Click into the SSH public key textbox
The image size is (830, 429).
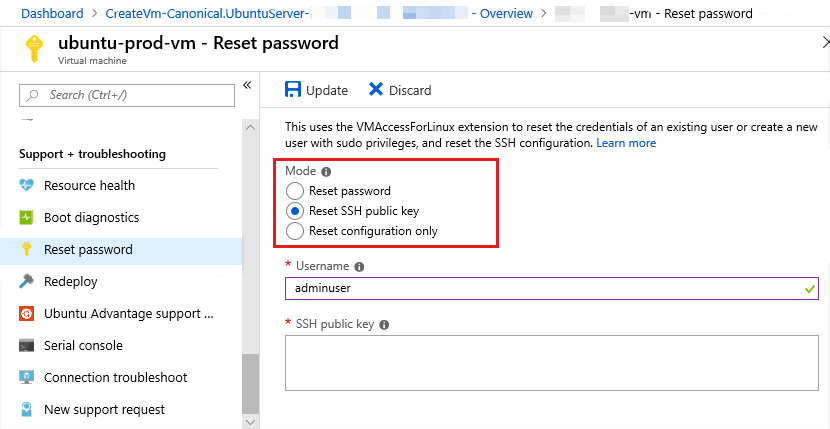[x=552, y=362]
